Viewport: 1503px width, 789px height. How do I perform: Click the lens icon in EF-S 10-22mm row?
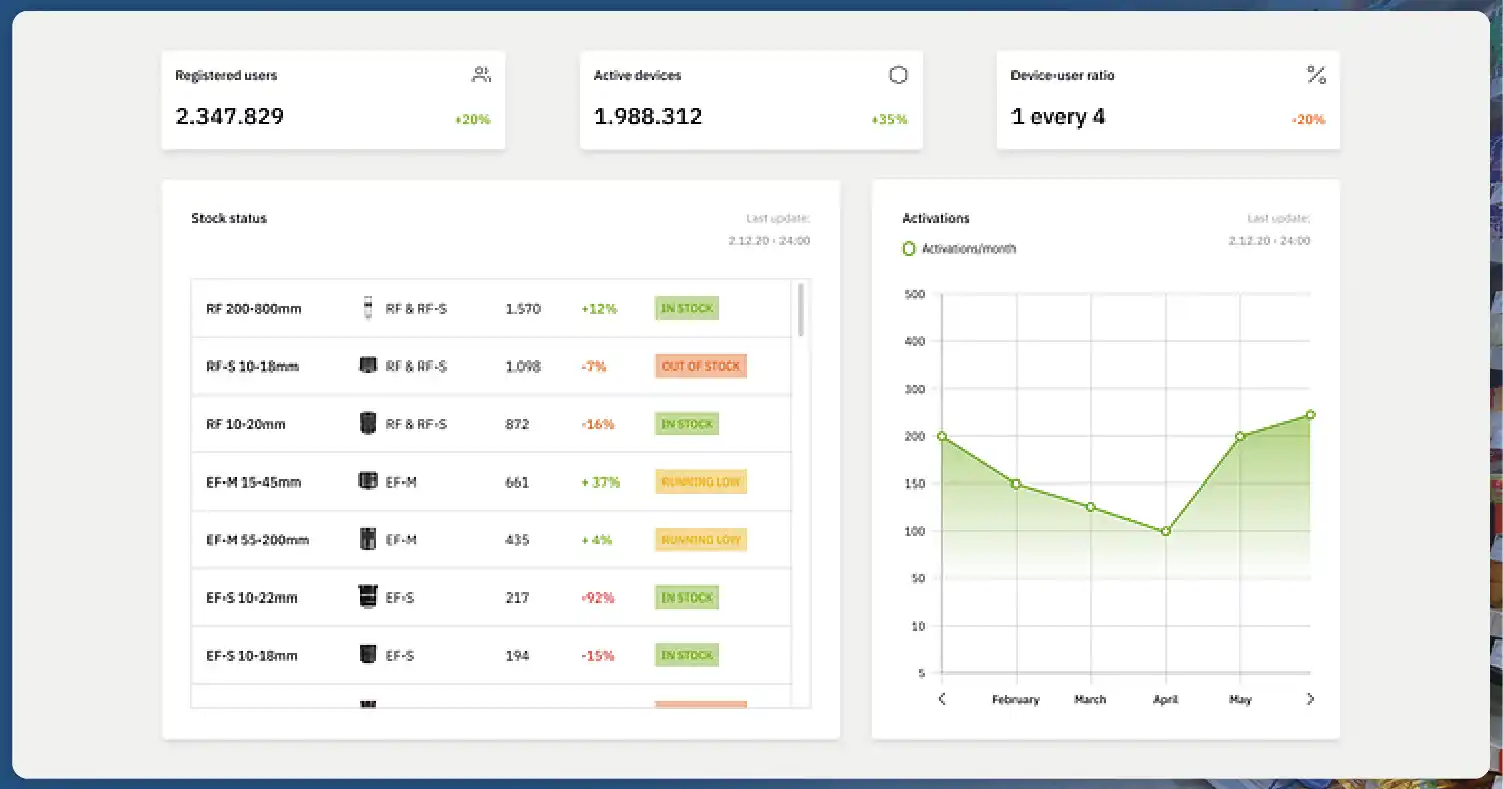(368, 597)
